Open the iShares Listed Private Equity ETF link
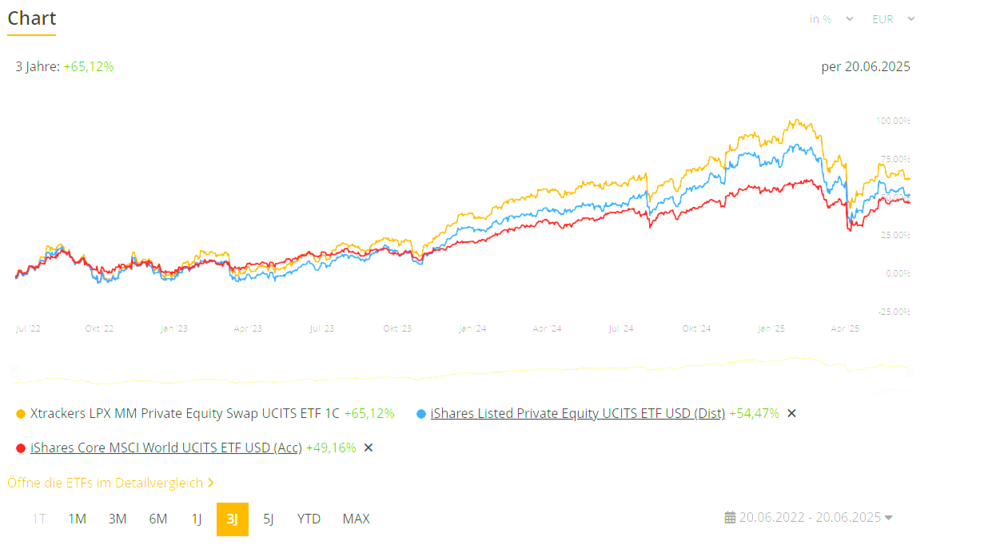 578,413
